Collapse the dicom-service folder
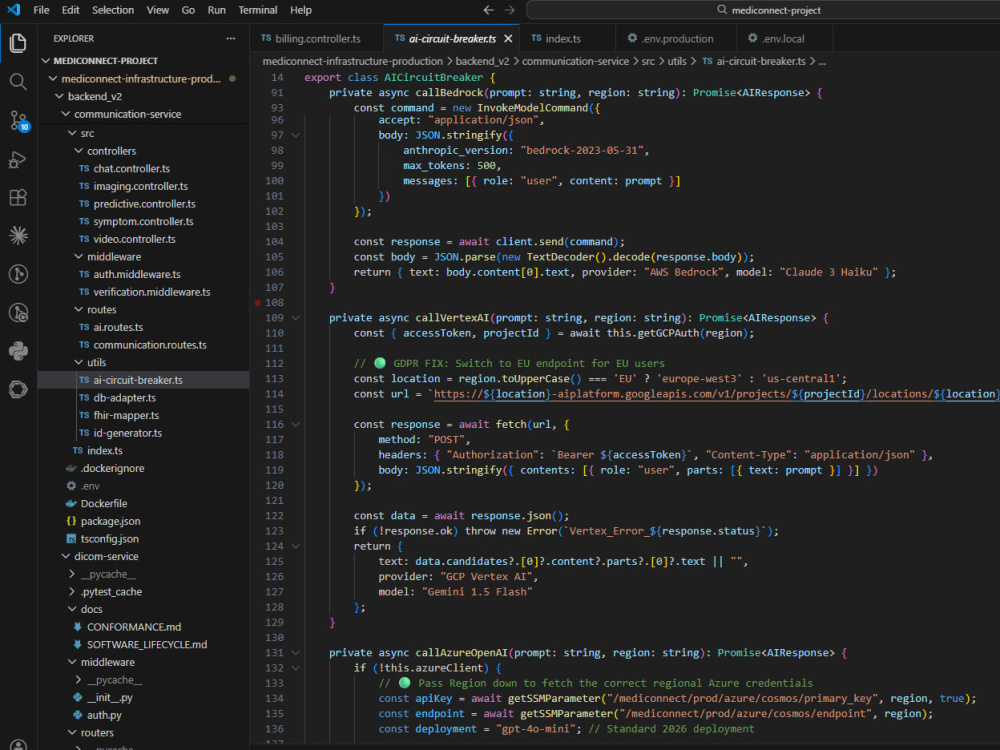 tap(66, 556)
